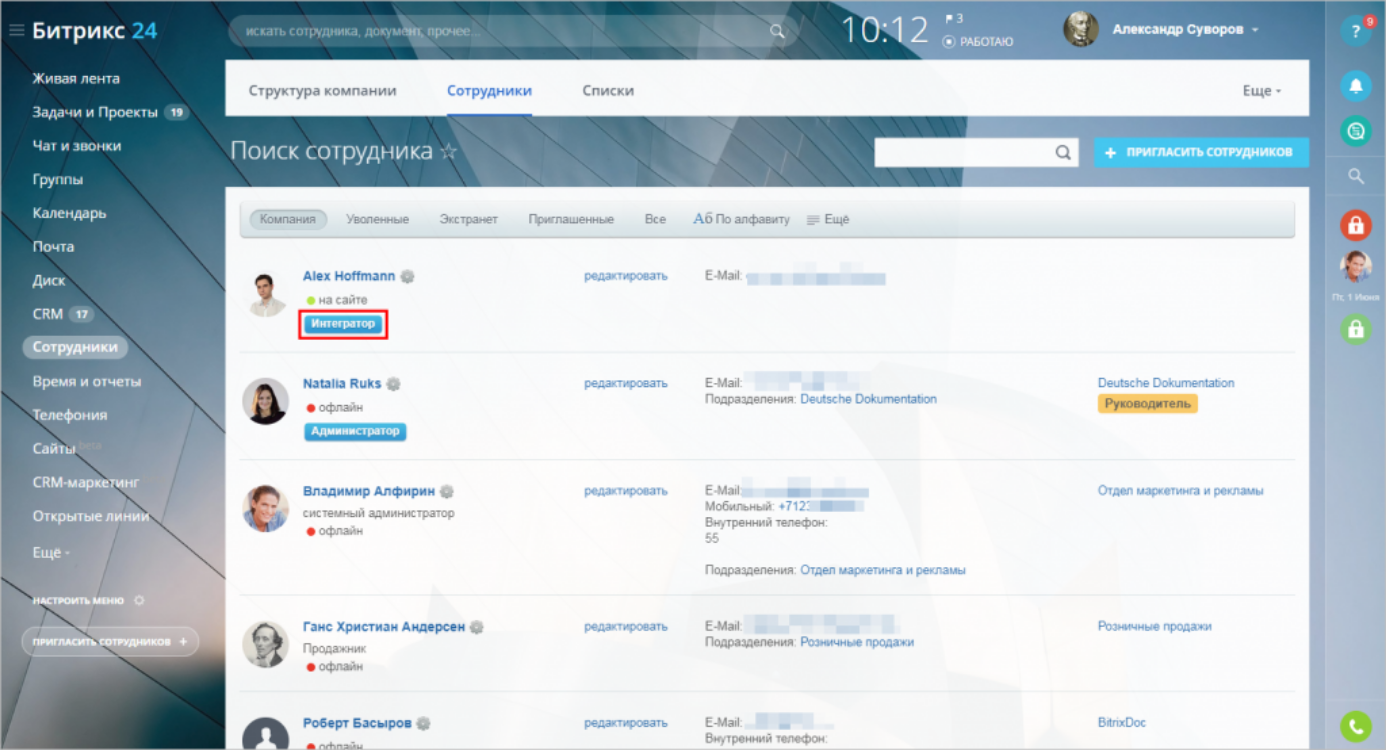Click blue Пригласить сотрудников button

point(1201,152)
